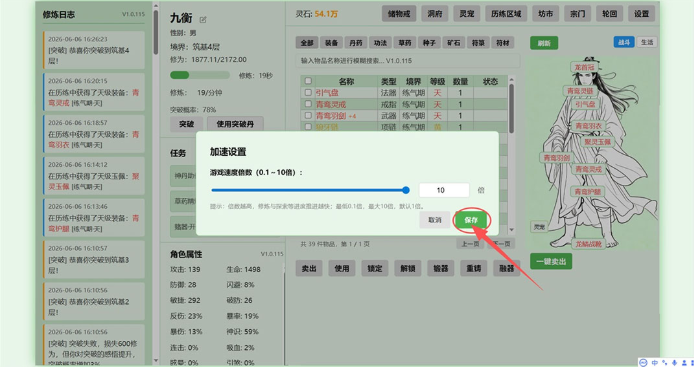The width and height of the screenshot is (694, 367).
Task: Filter inventory by 符材
Action: click(503, 42)
